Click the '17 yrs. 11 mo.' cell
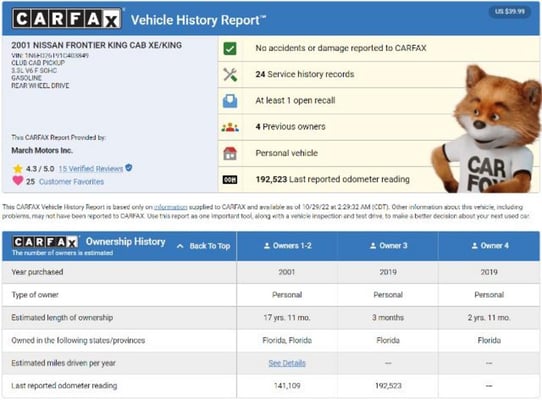This screenshot has width=542, height=400. 287,318
